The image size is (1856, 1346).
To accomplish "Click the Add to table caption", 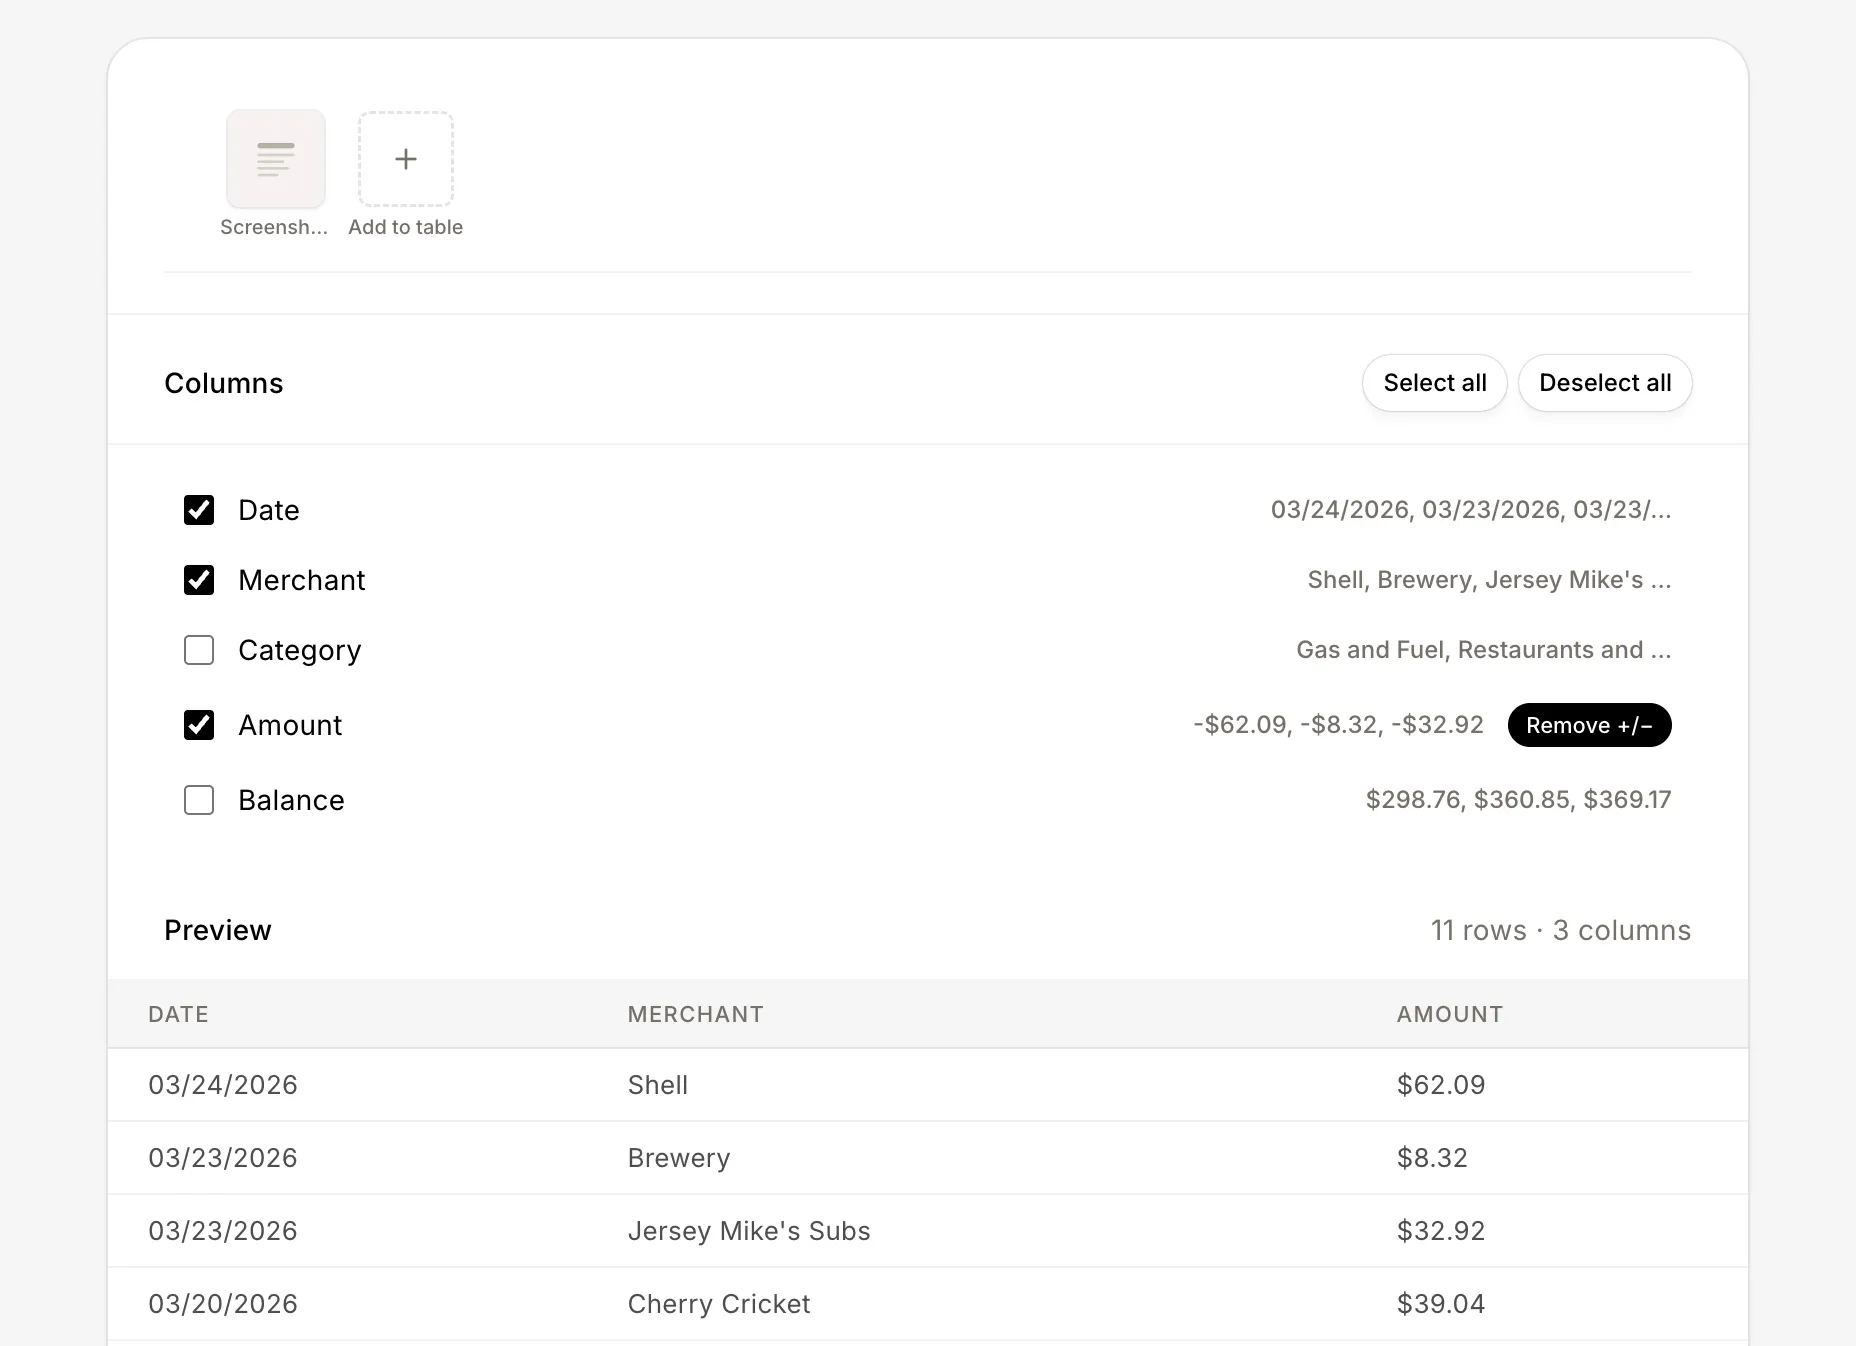I will point(406,227).
